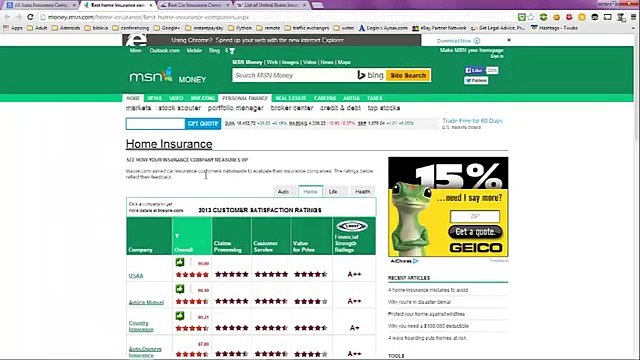640x360 pixels.
Task: Open the credit & debt link
Action: pyautogui.click(x=340, y=108)
